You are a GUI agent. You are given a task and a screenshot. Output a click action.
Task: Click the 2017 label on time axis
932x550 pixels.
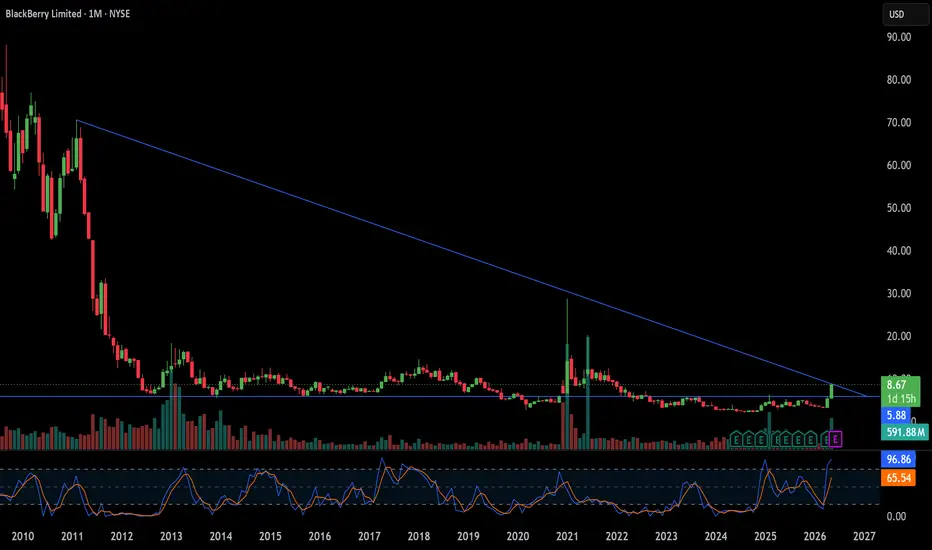pos(369,536)
